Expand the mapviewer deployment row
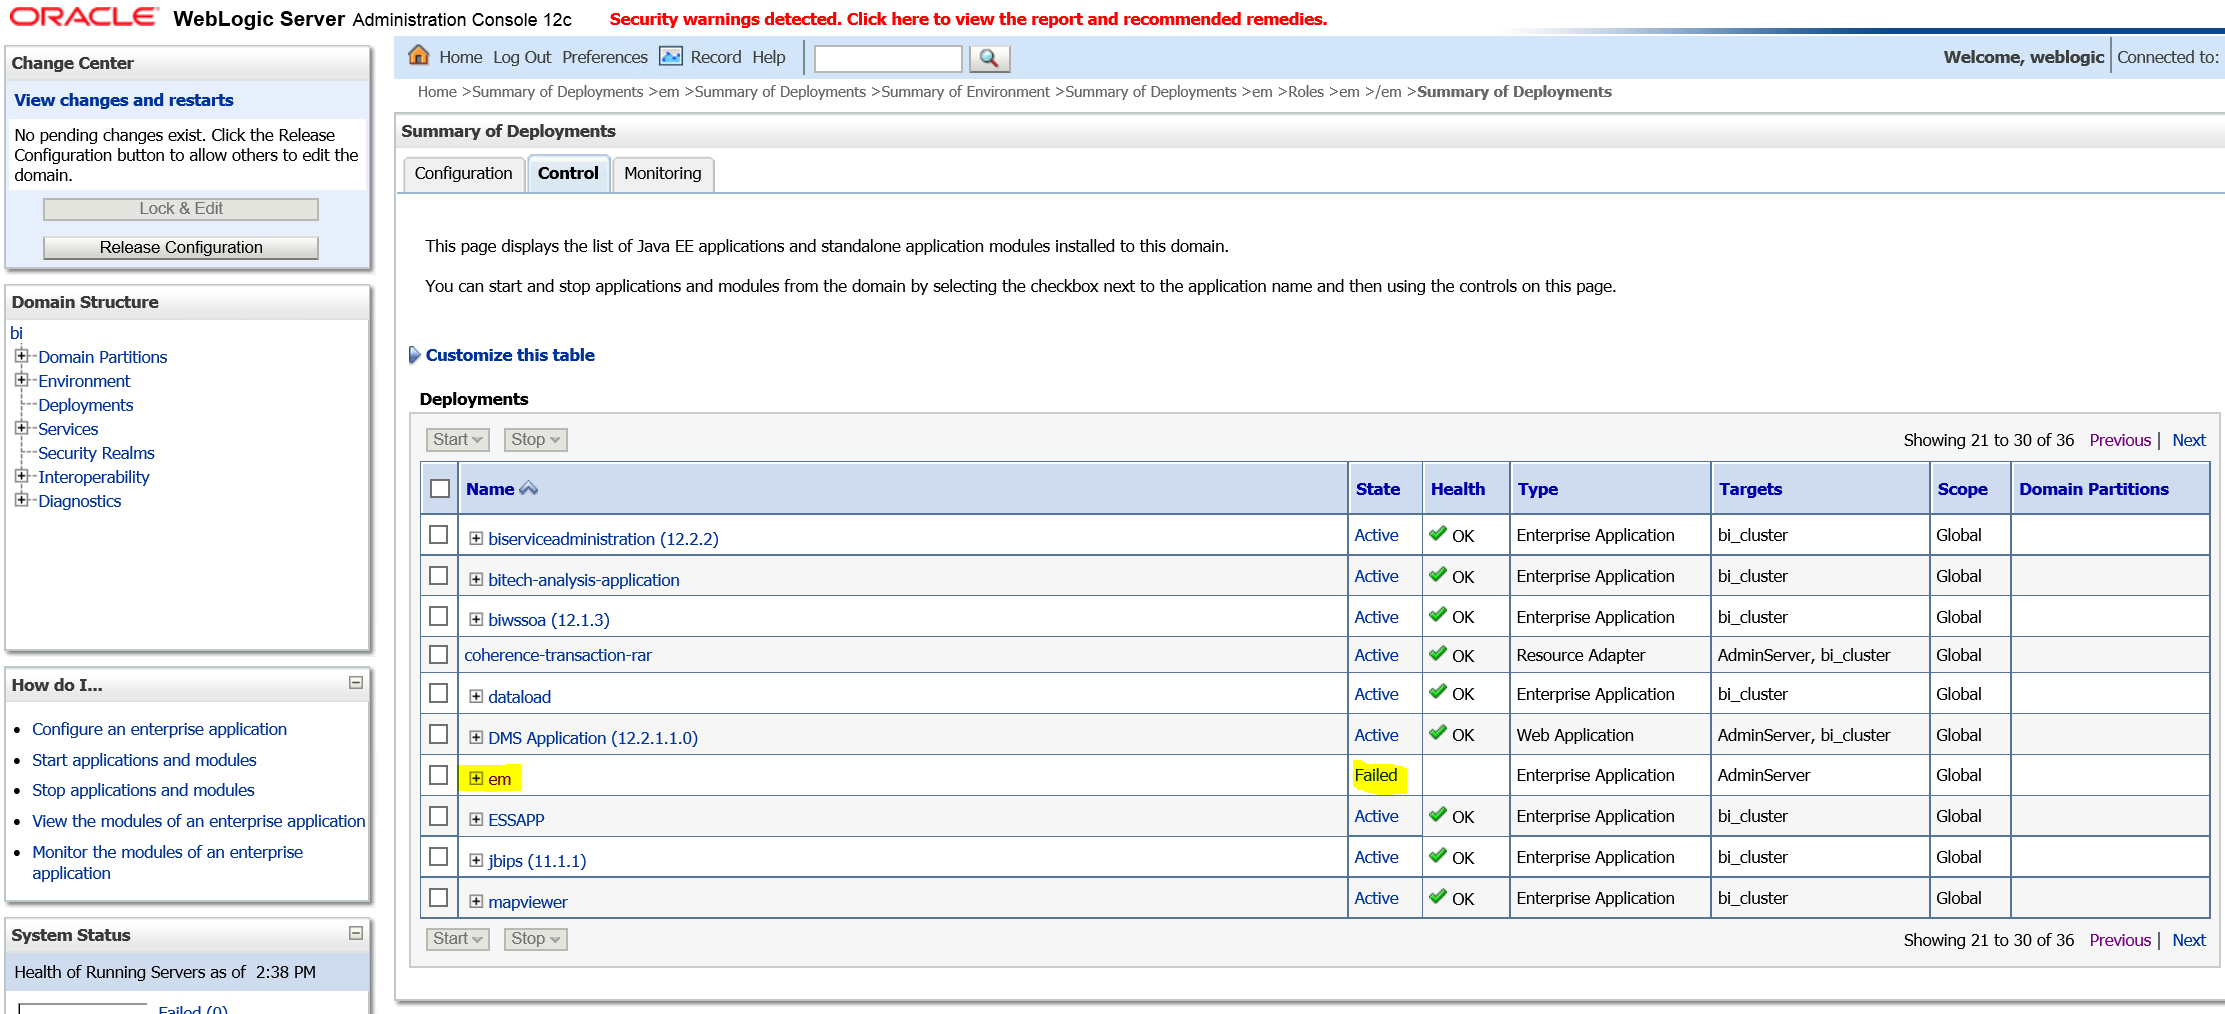Image resolution: width=2225 pixels, height=1014 pixels. [x=476, y=901]
